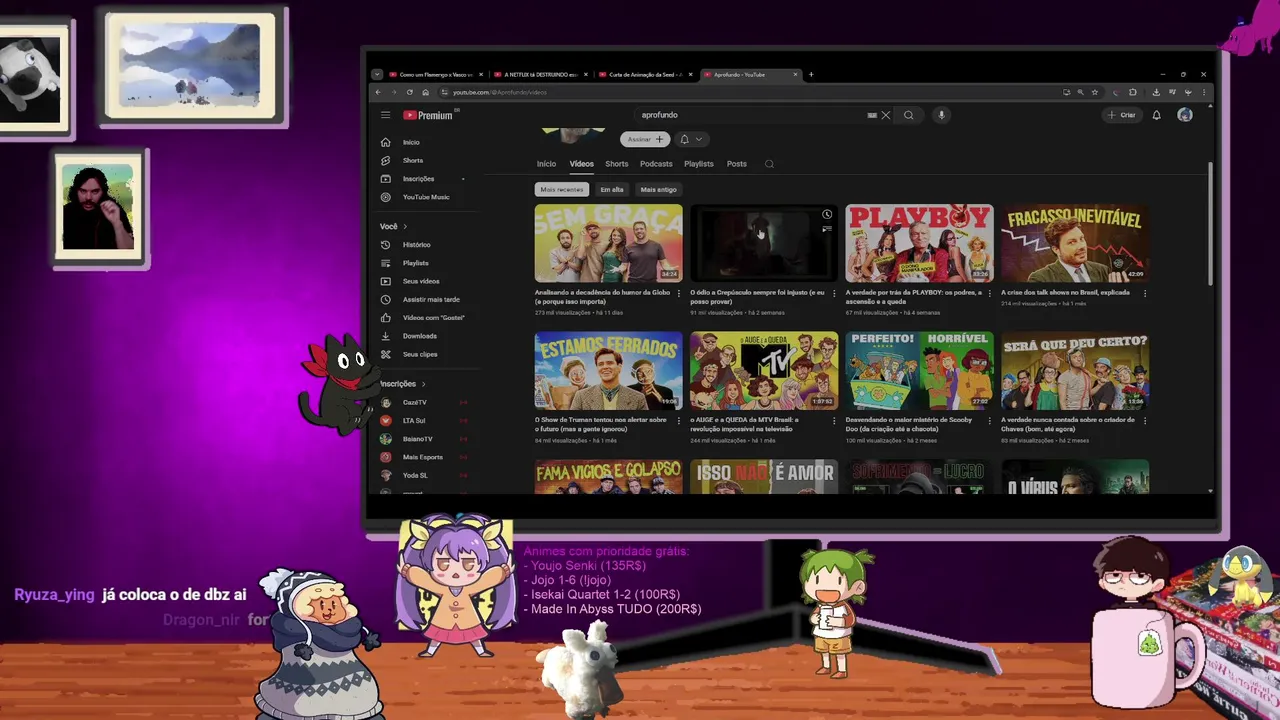This screenshot has width=1280, height=720.
Task: Switch to the channel Início tab
Action: pyautogui.click(x=546, y=164)
